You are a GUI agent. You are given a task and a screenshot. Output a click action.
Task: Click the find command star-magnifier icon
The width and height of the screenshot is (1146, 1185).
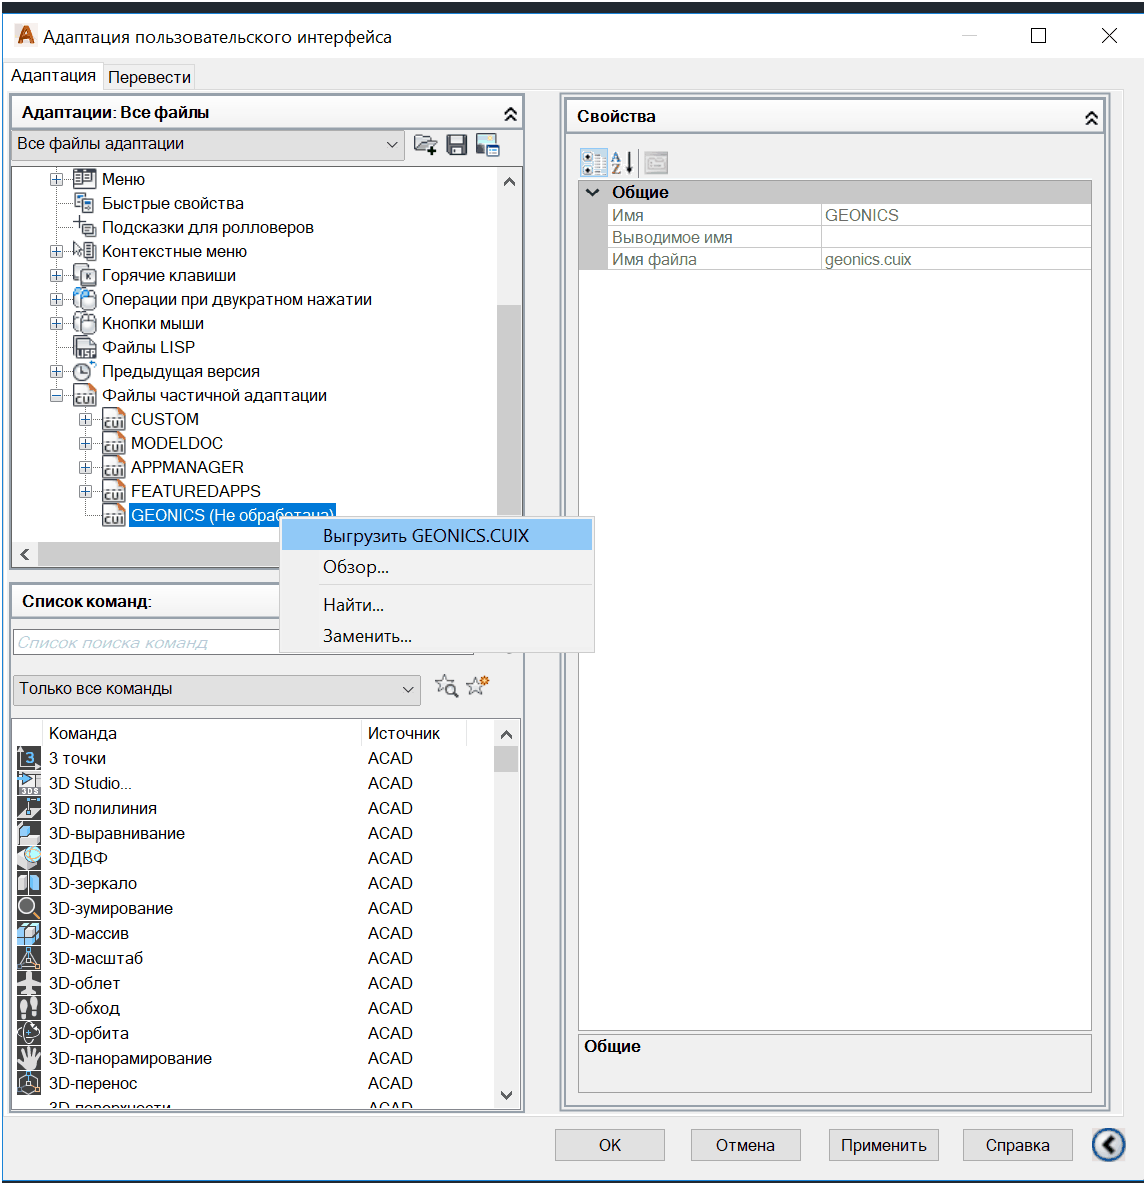point(446,686)
